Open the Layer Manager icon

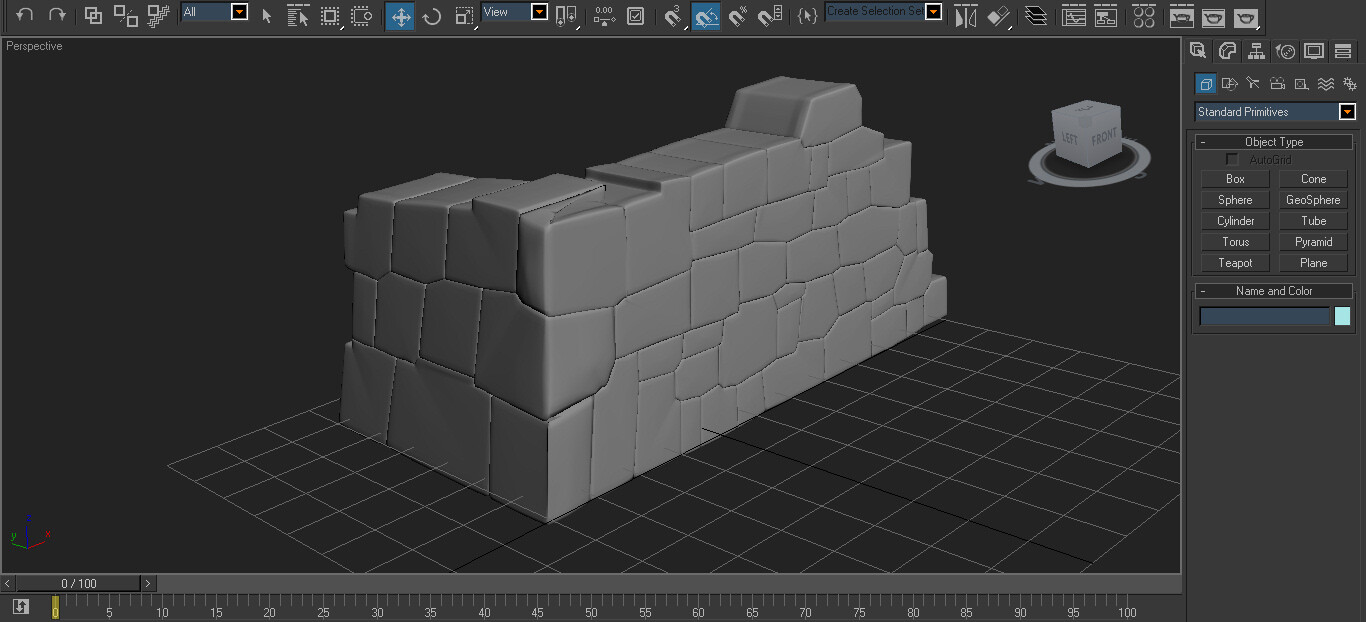(1037, 16)
